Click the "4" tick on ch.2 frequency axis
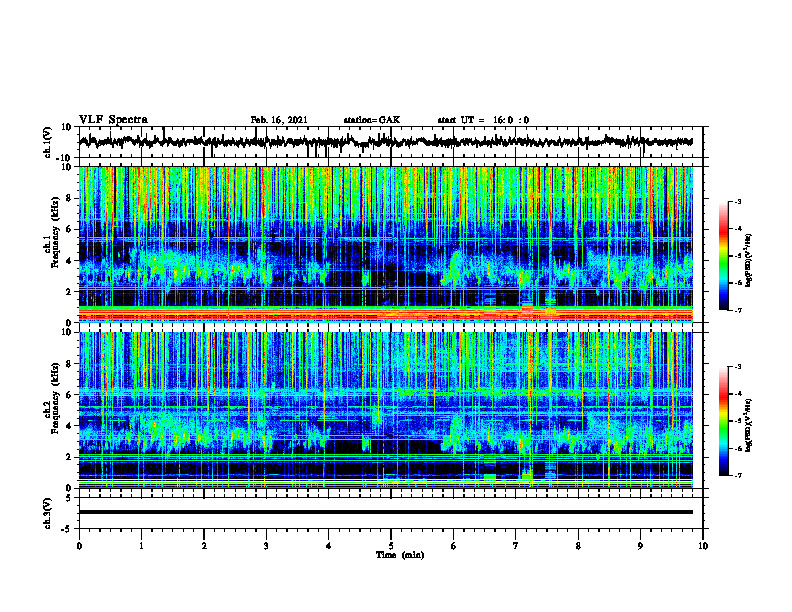Image resolution: width=792 pixels, height=612 pixels. [69, 426]
